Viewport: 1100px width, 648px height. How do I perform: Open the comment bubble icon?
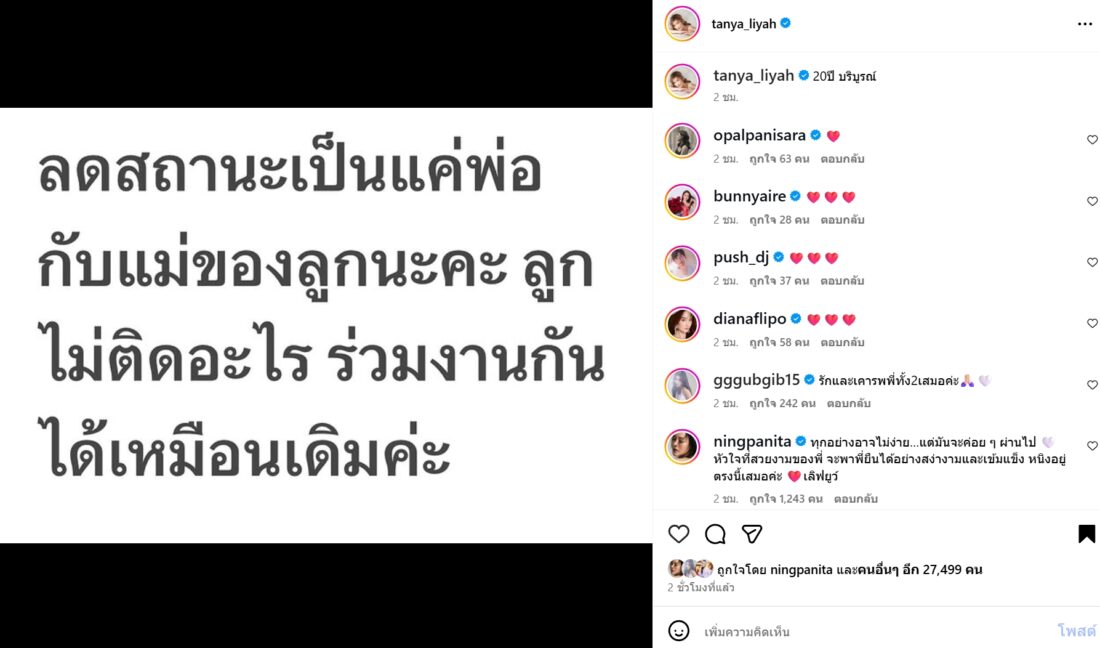tap(715, 534)
